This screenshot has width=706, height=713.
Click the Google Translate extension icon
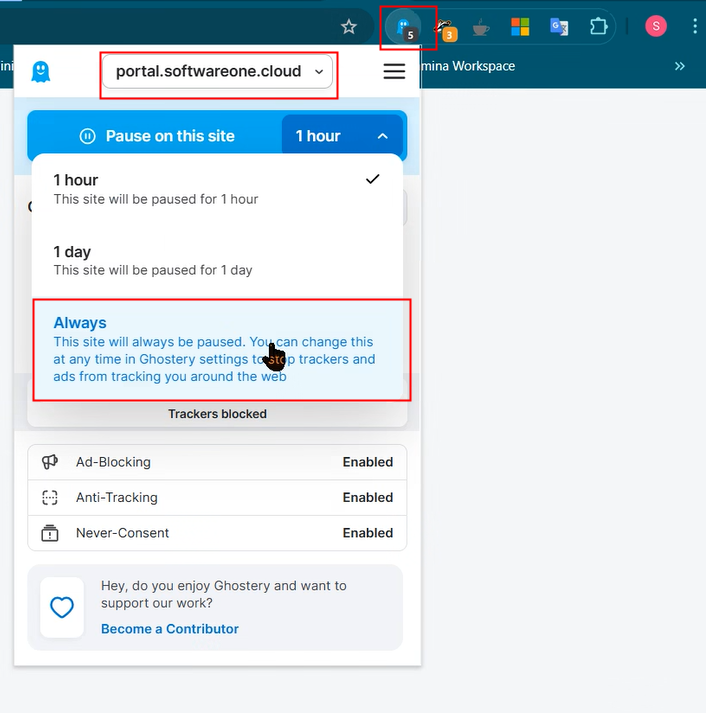[x=559, y=27]
